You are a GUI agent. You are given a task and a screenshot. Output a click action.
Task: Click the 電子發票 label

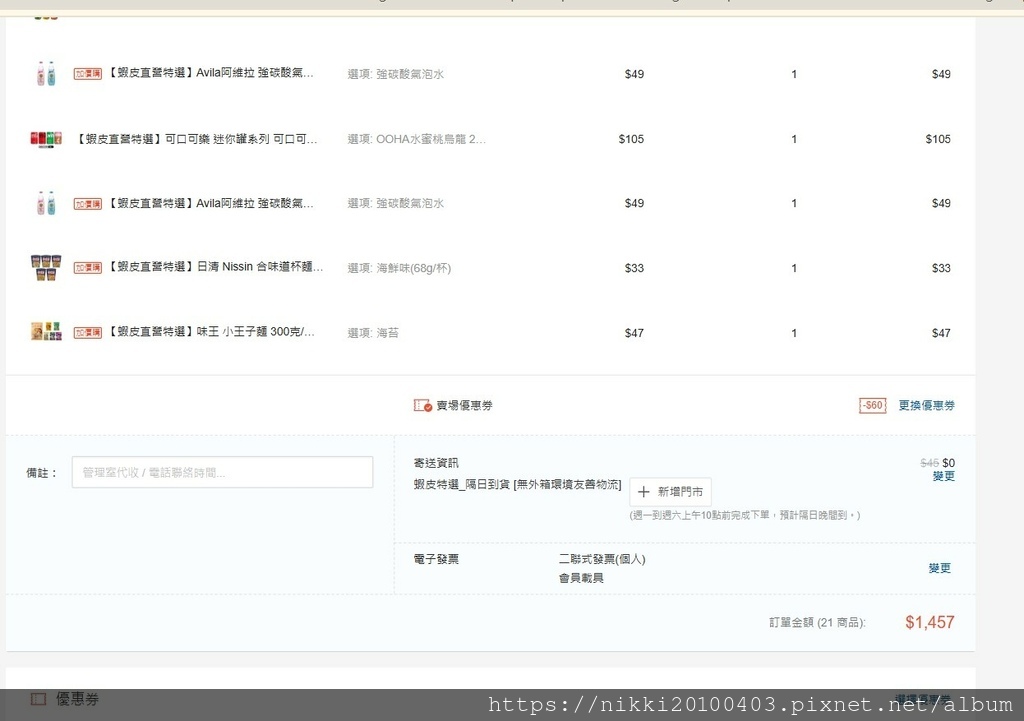click(x=436, y=559)
